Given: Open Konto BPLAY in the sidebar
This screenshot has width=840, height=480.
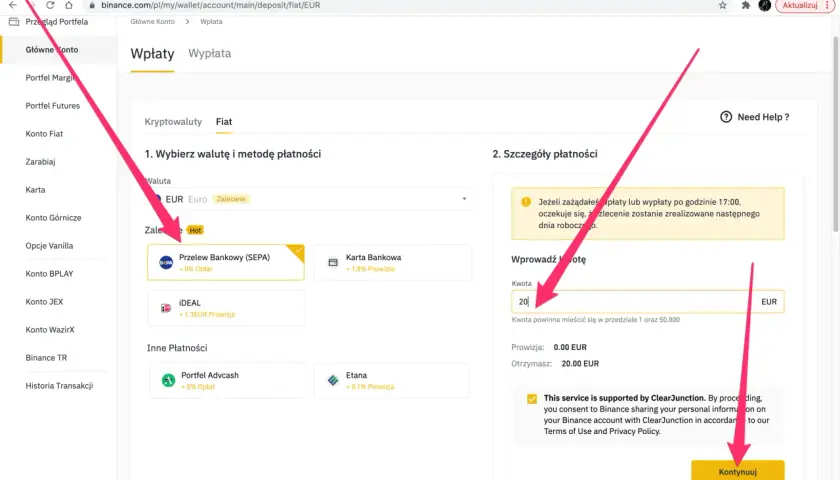Looking at the screenshot, I should pos(49,273).
